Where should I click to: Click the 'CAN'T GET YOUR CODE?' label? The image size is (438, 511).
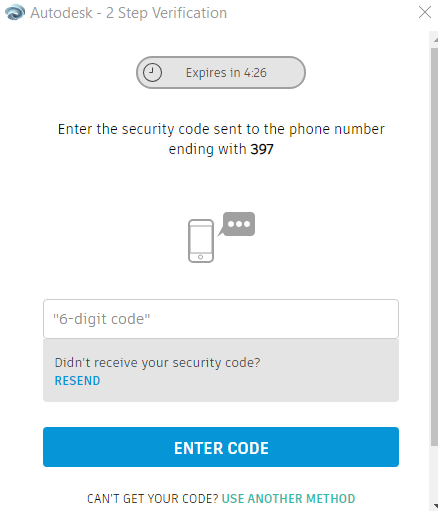click(x=153, y=499)
